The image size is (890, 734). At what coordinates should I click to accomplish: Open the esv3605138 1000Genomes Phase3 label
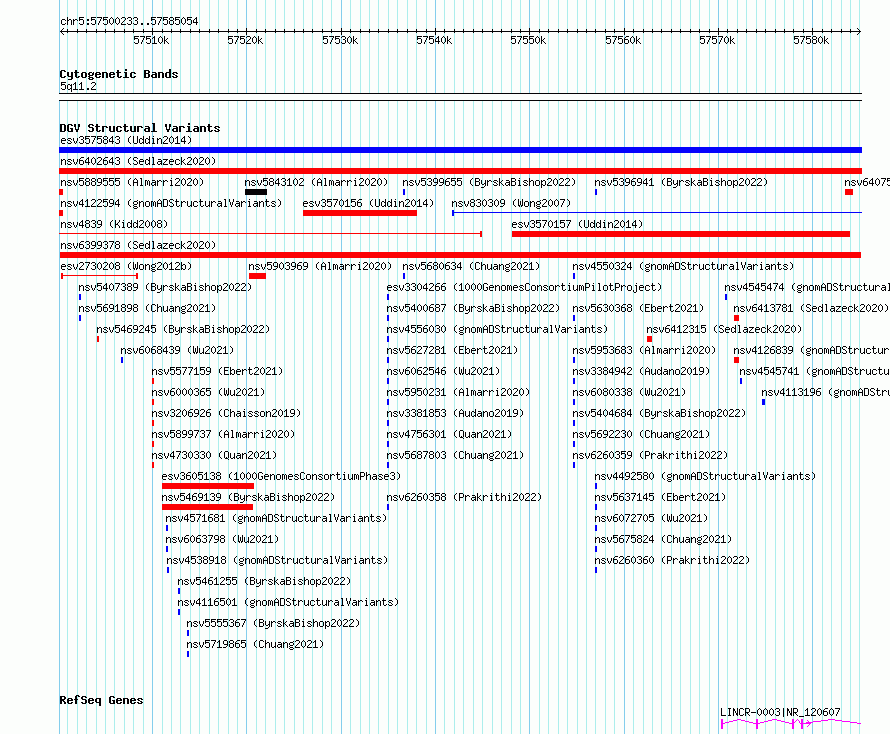tap(281, 476)
